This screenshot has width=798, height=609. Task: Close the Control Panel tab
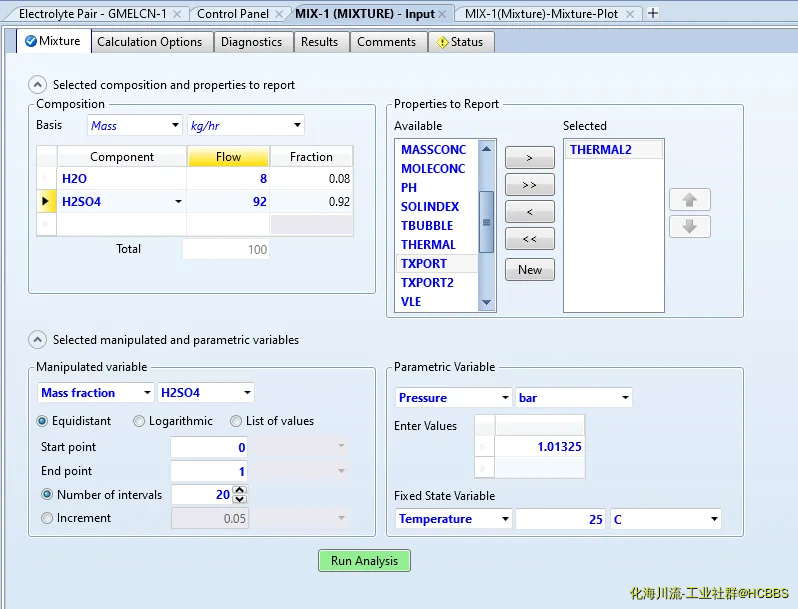tap(278, 14)
